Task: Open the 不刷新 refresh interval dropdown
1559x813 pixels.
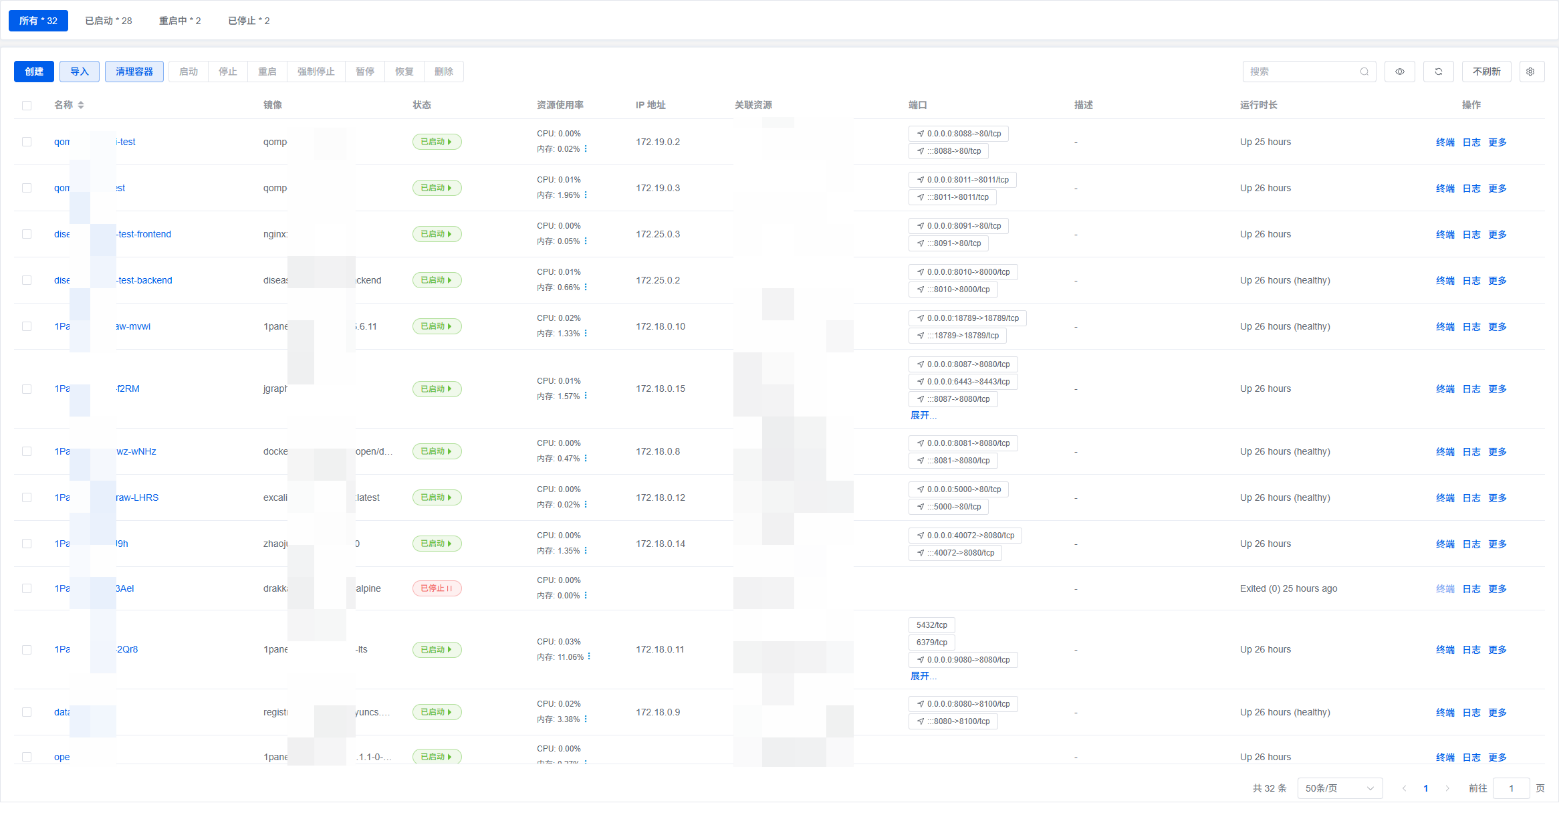Action: 1486,72
